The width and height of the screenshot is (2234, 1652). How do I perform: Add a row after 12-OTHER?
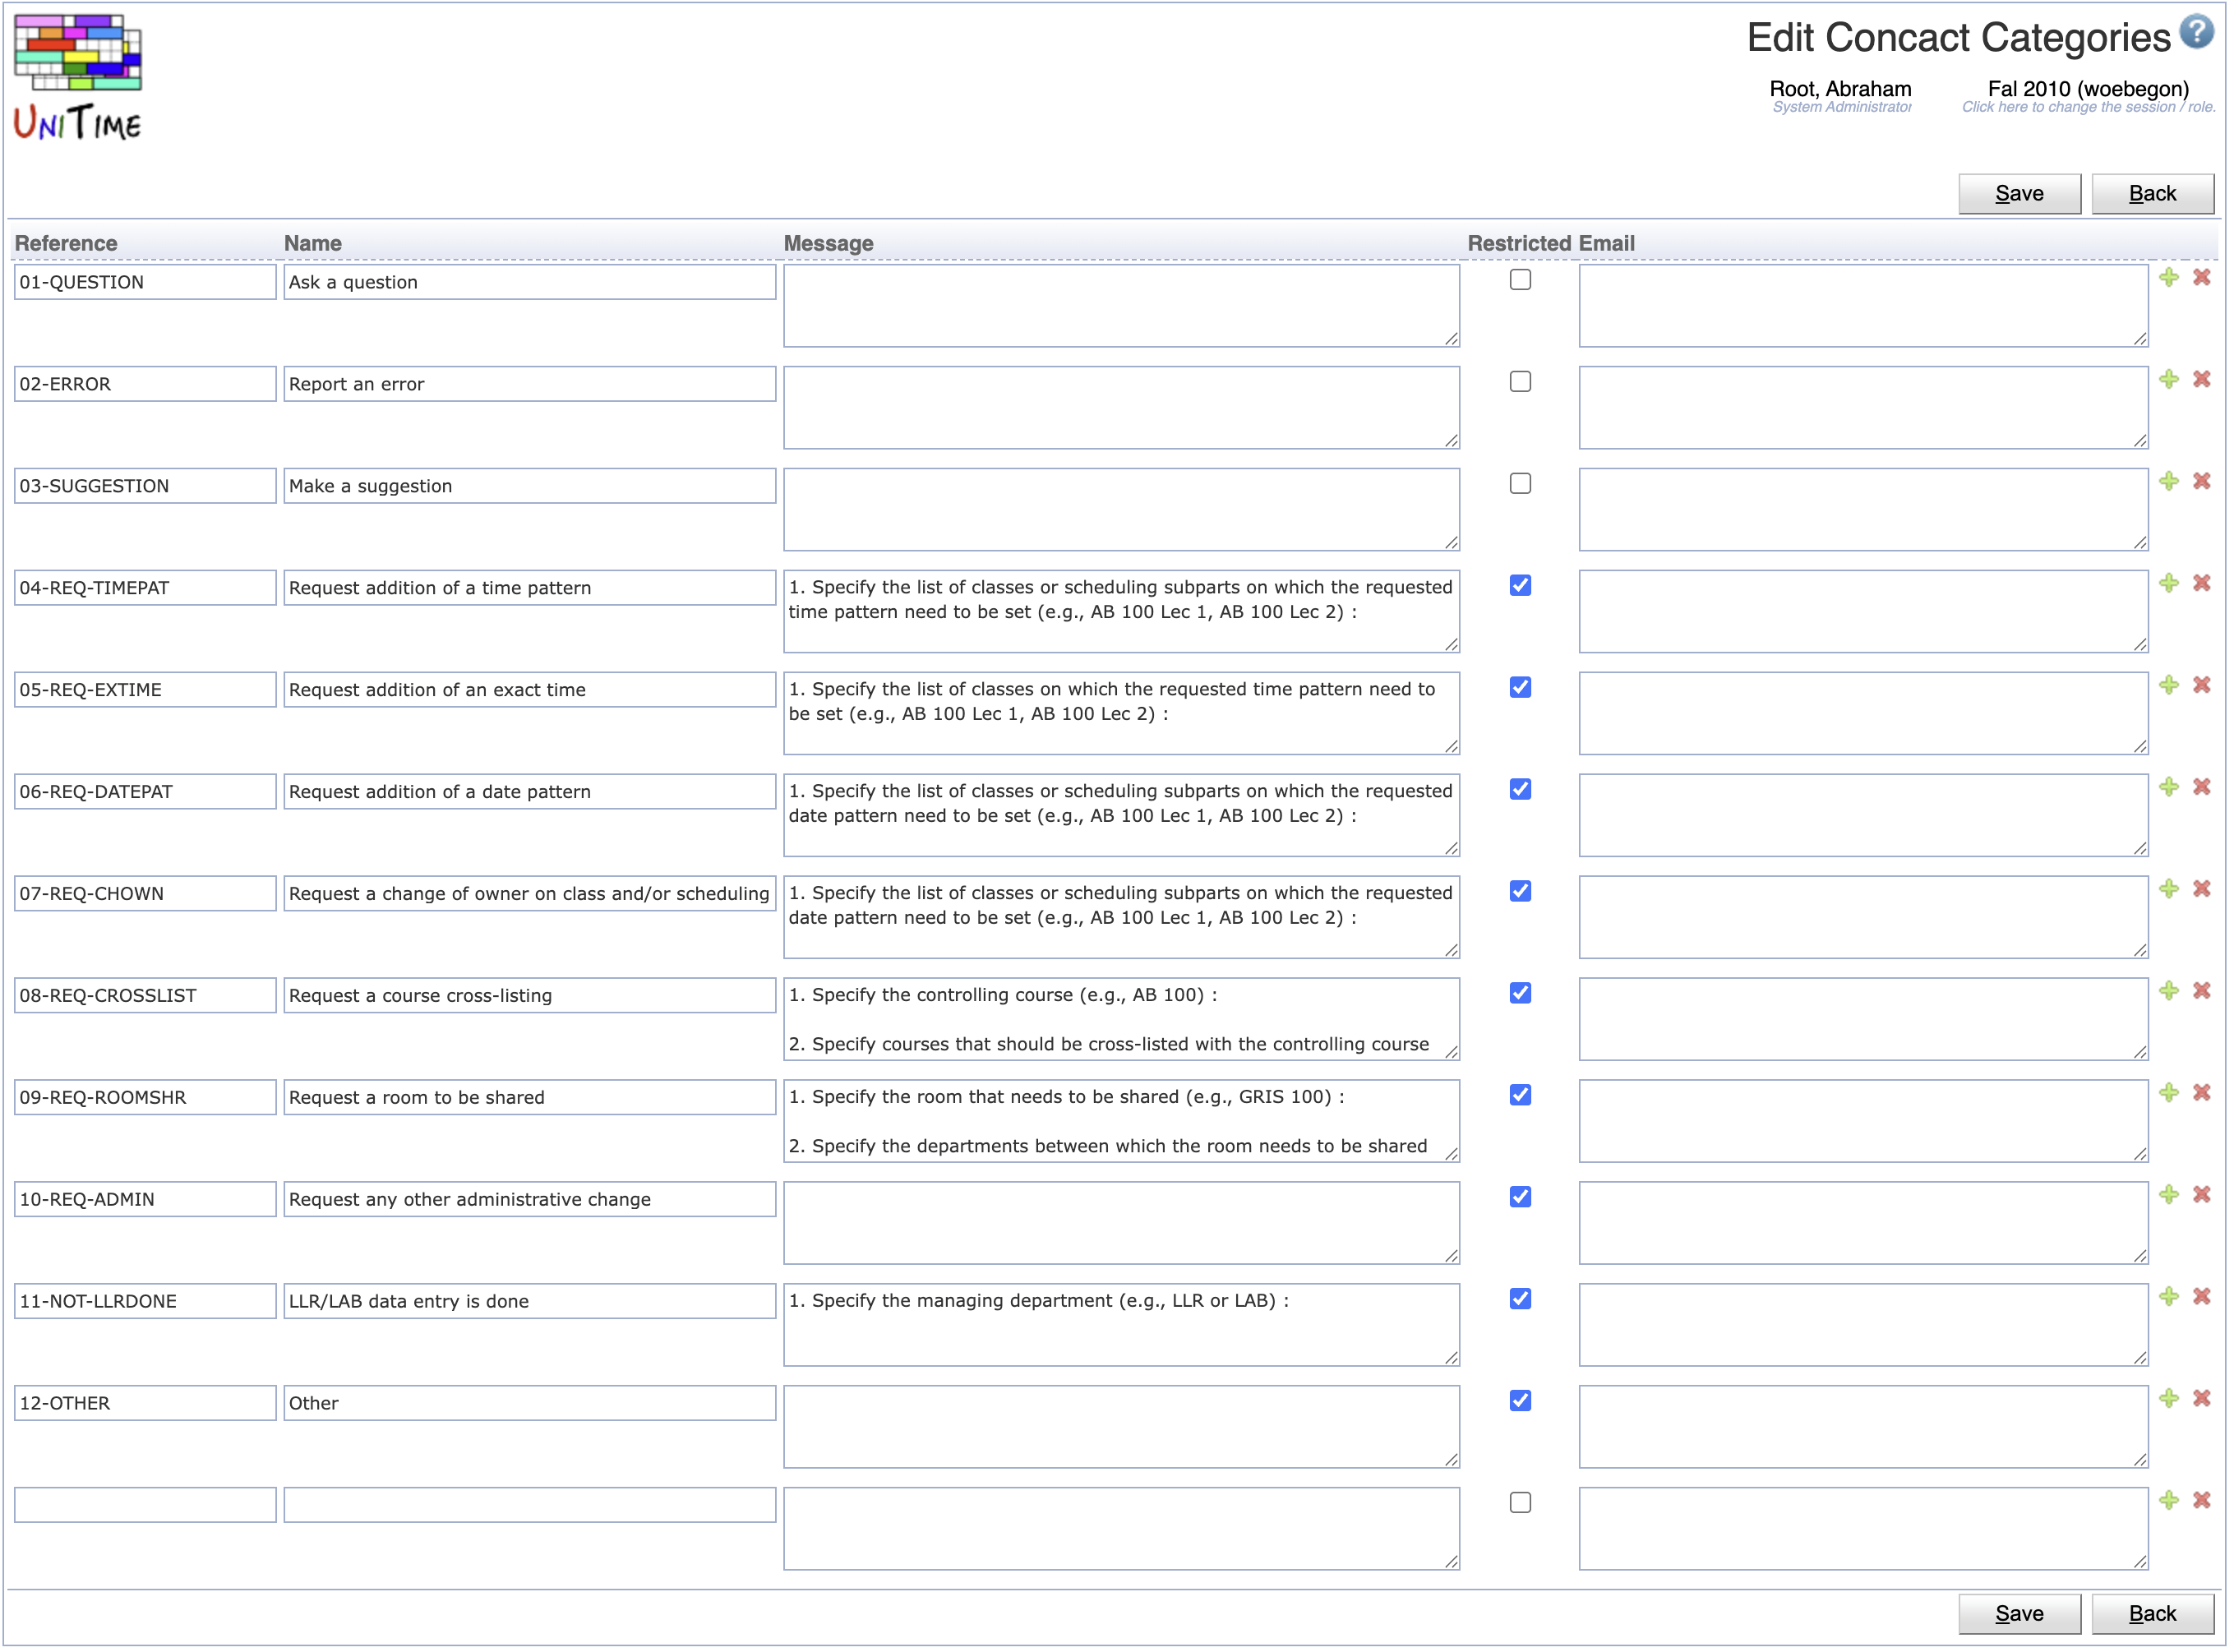(2170, 1400)
